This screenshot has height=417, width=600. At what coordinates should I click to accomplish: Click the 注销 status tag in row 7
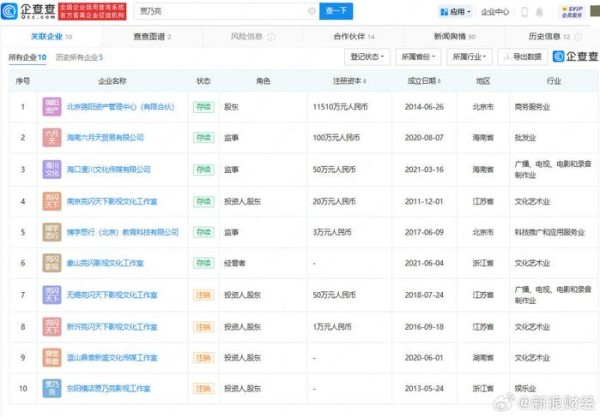[x=204, y=295]
